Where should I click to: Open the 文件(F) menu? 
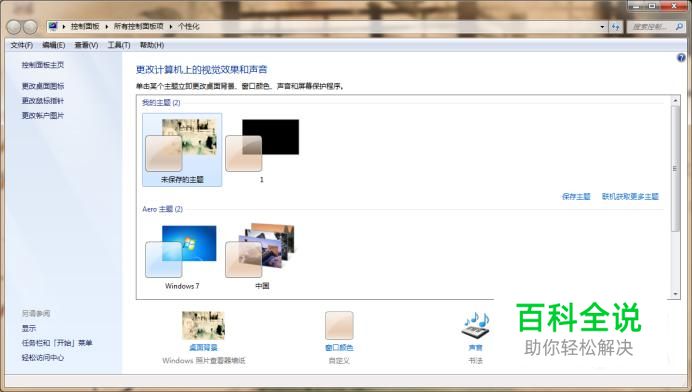click(22, 45)
